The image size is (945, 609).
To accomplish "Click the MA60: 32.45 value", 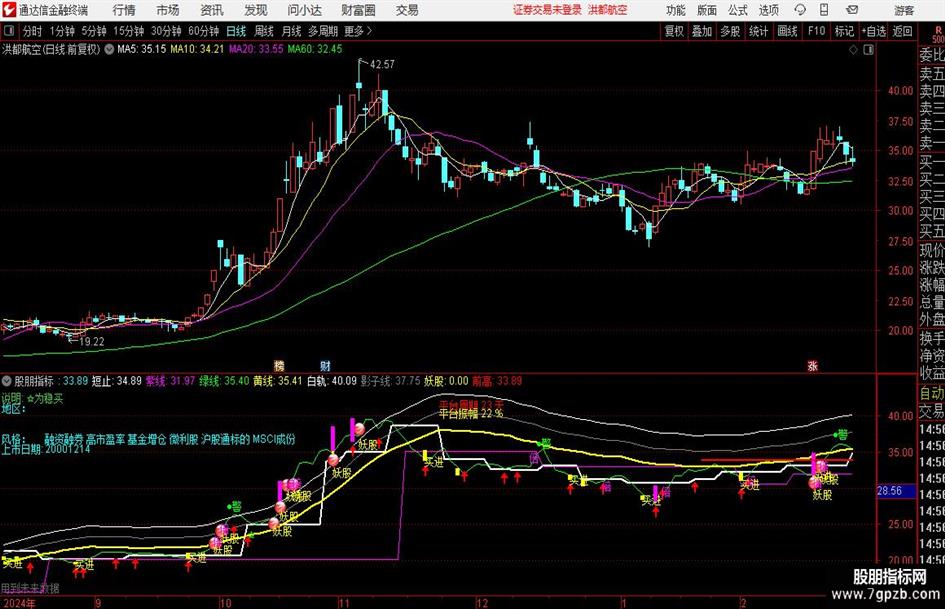I will [x=315, y=49].
